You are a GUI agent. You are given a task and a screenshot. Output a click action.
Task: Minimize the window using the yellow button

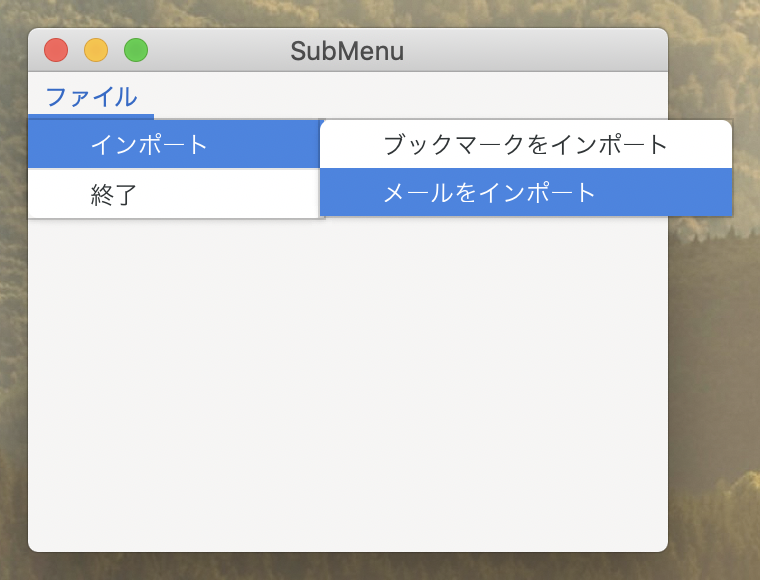click(96, 50)
